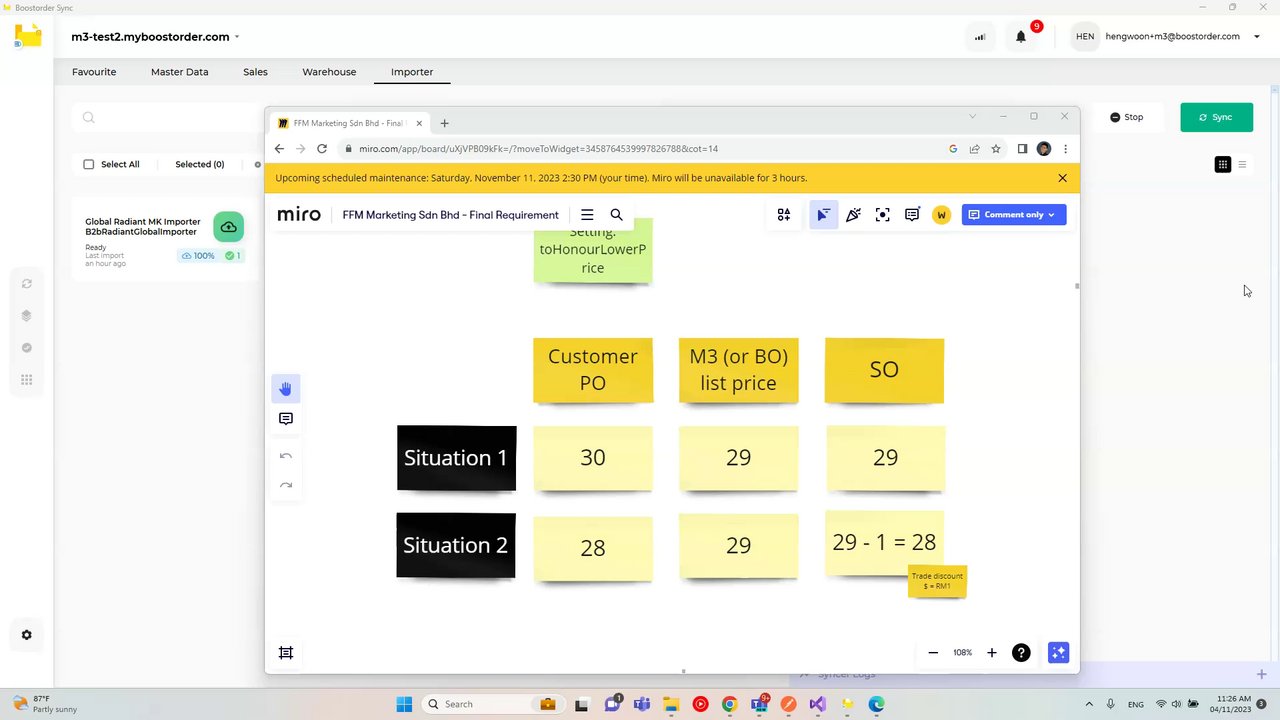Click the Chrome address bar URL
Image resolution: width=1280 pixels, height=720 pixels.
[538, 149]
